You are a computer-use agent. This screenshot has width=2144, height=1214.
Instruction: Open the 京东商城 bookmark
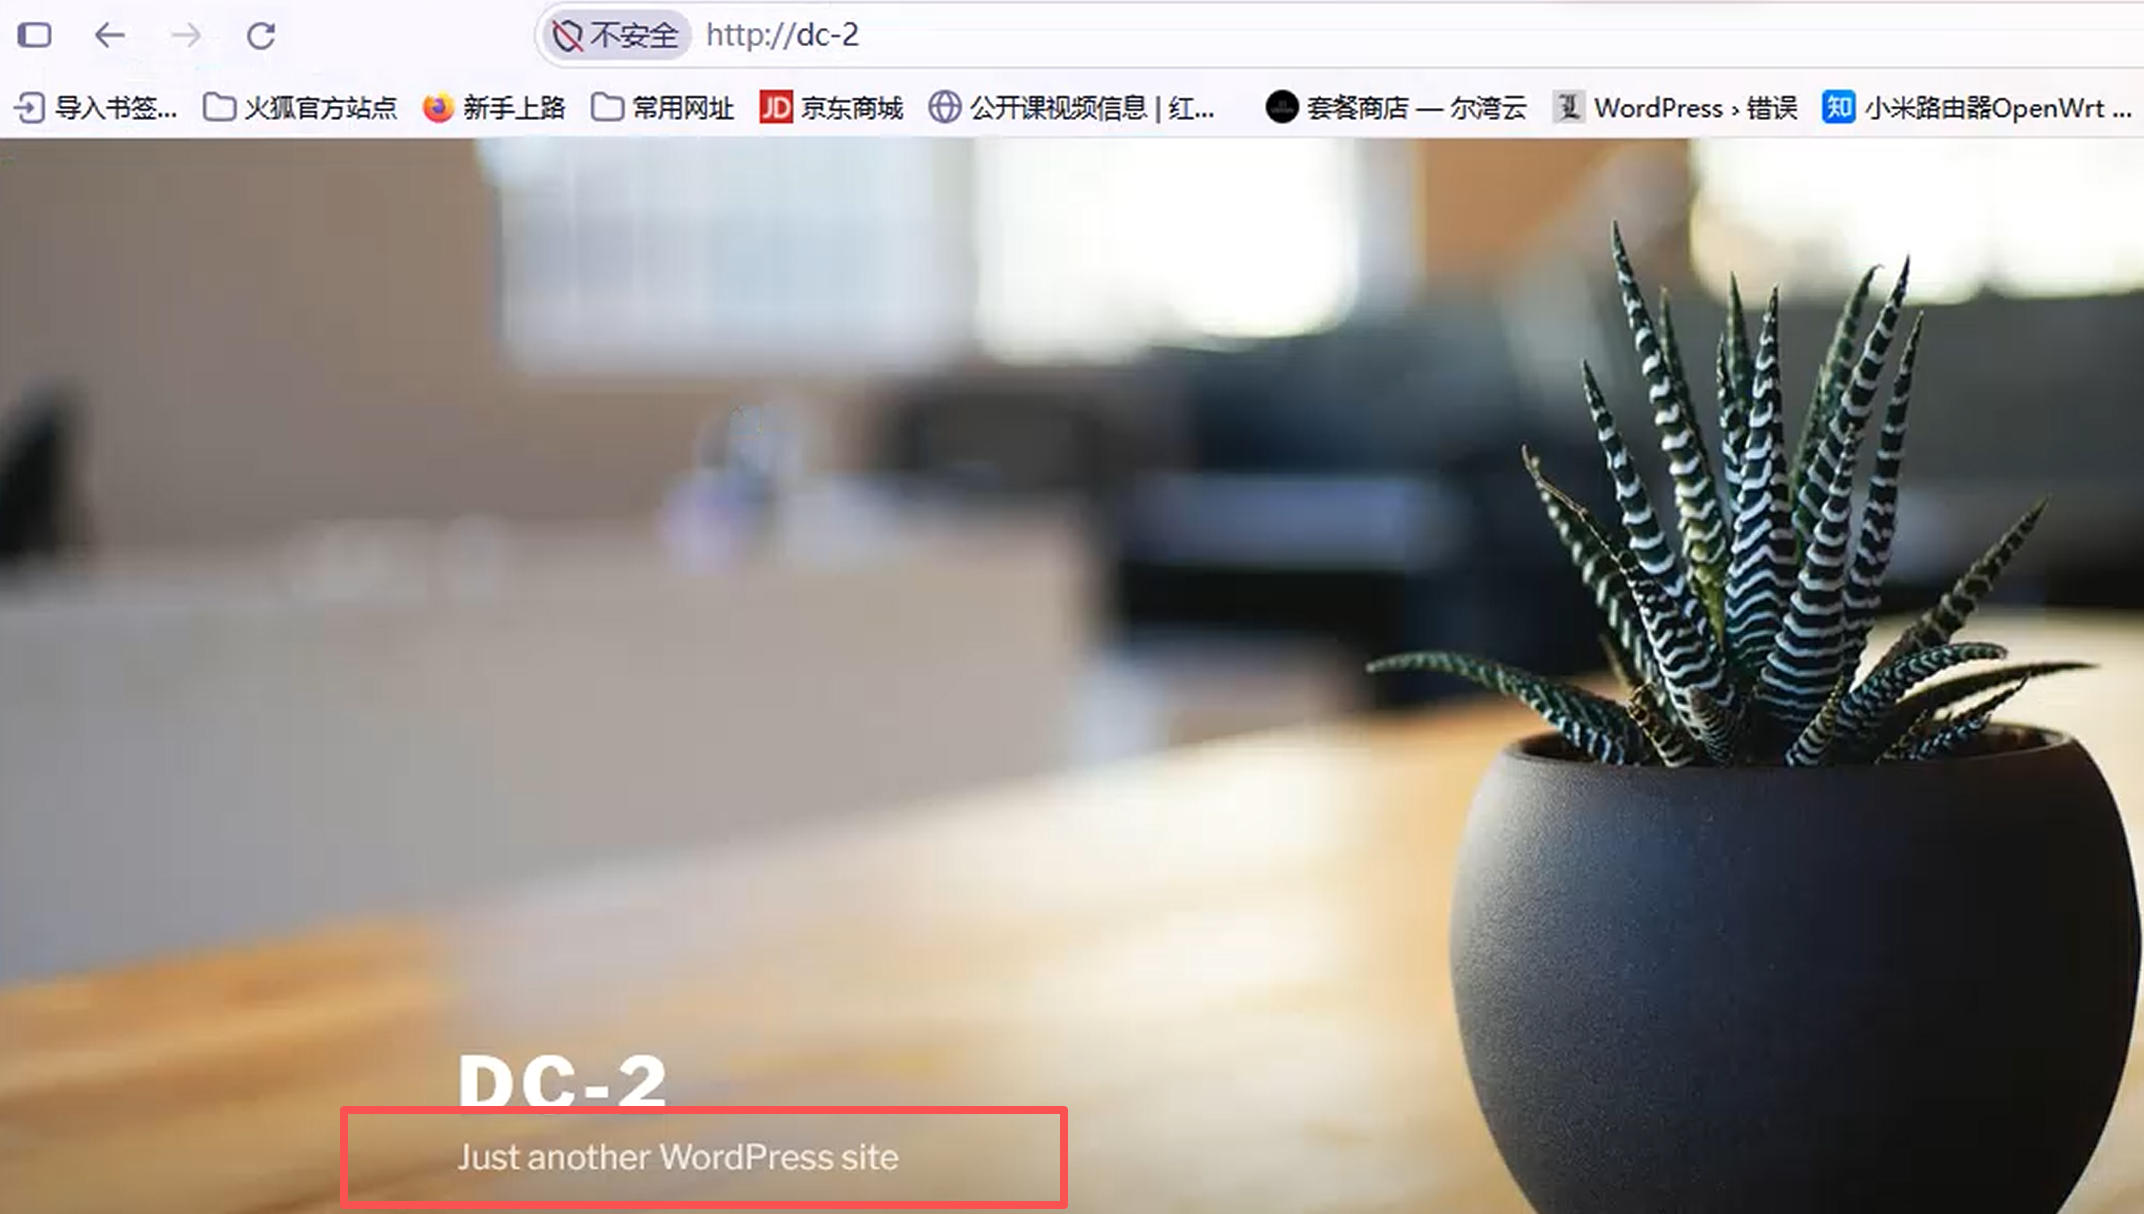coord(831,107)
